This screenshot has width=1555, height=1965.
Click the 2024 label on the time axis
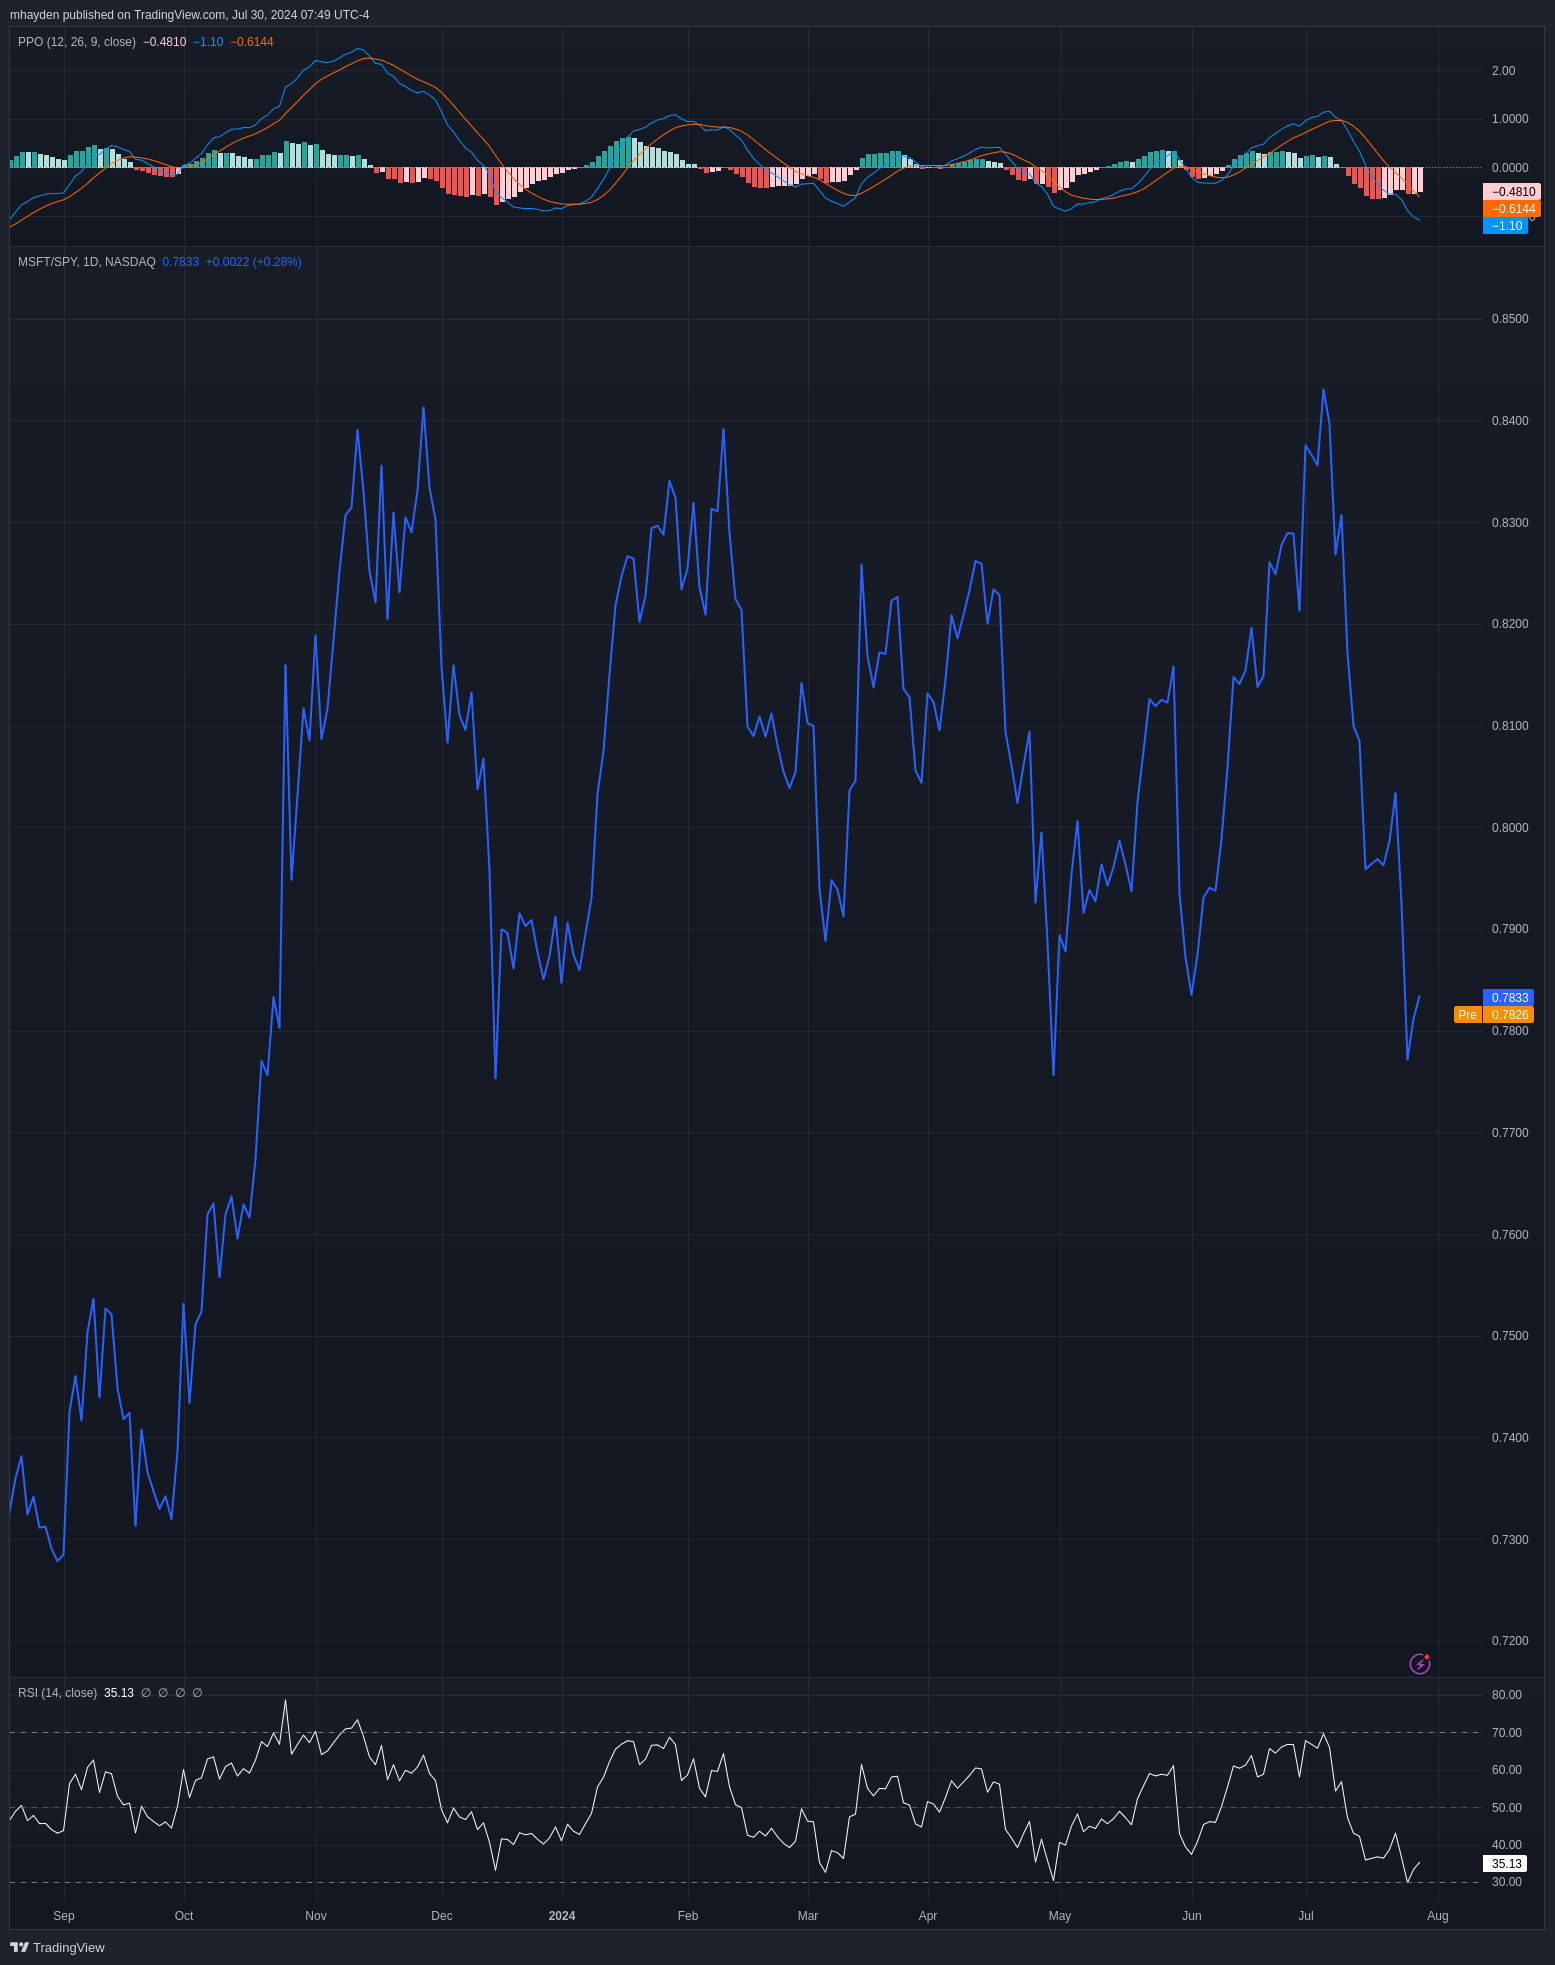coord(562,1916)
